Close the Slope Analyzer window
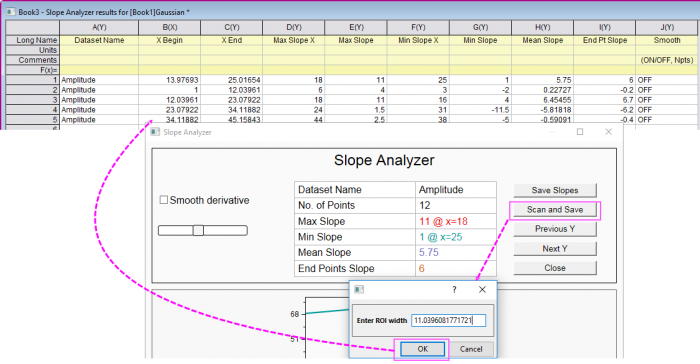The height and width of the screenshot is (364, 700). [x=608, y=132]
